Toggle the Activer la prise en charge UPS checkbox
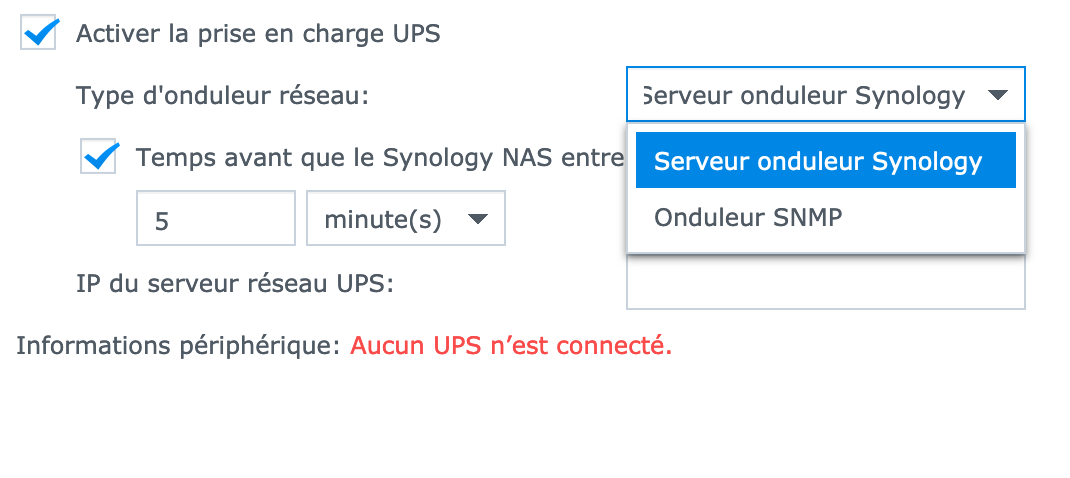 39,34
